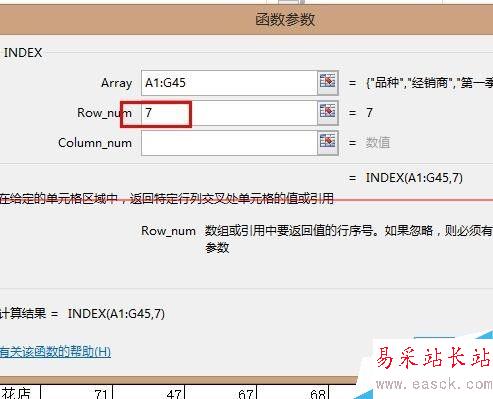This screenshot has width=493, height=399.
Task: Click the empty Column_num input field
Action: point(229,143)
